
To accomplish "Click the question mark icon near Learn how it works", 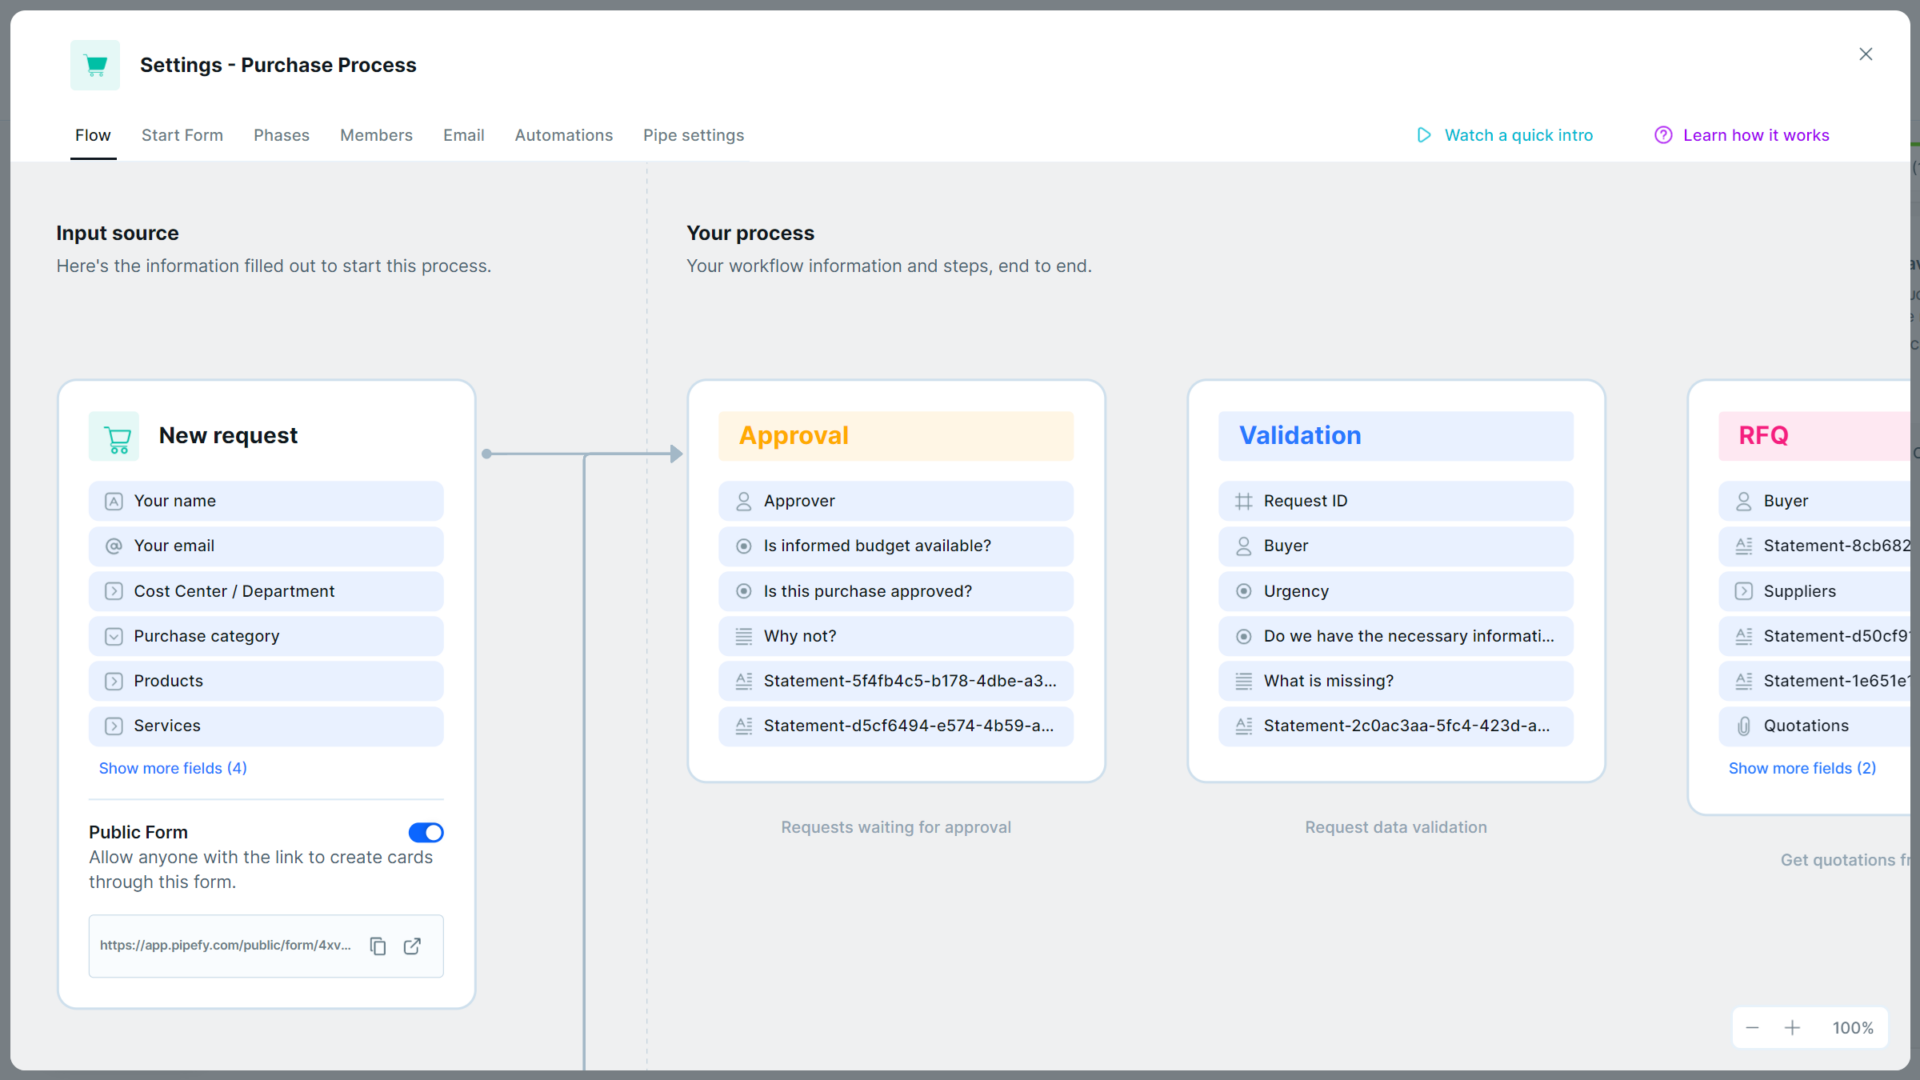I will tap(1663, 135).
